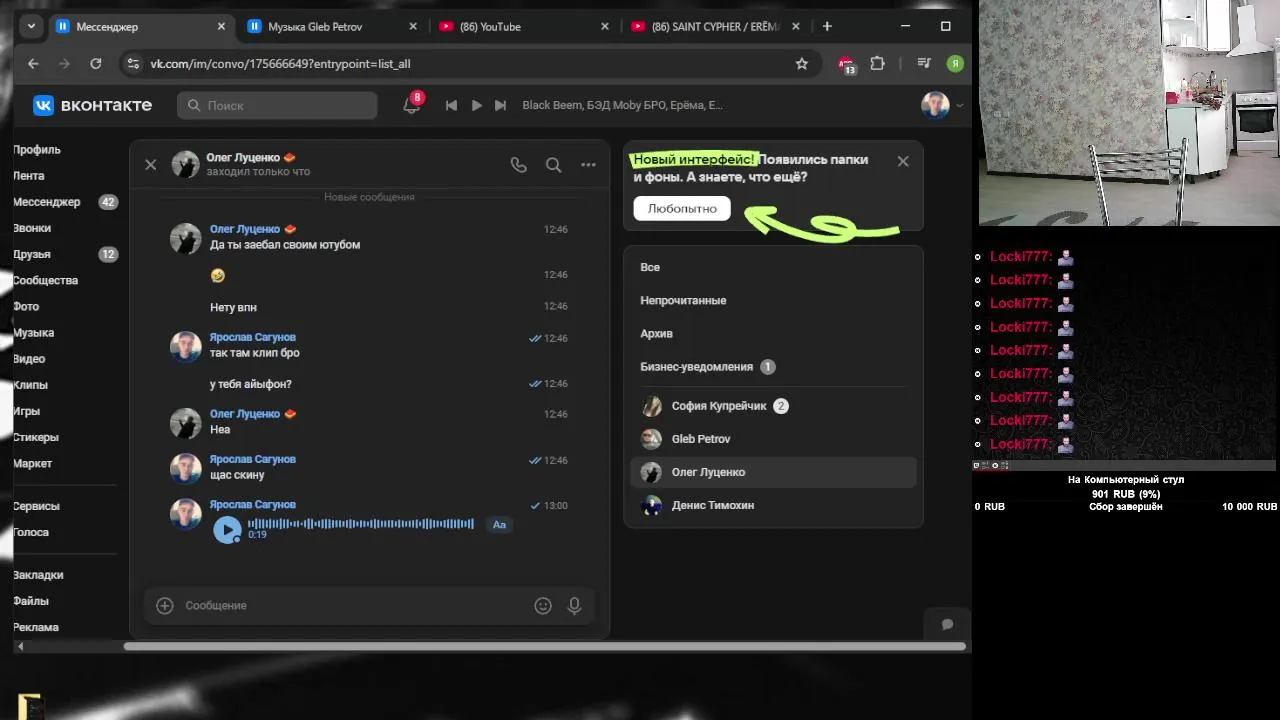The height and width of the screenshot is (720, 1280).
Task: Open Профиль in the left sidebar
Action: pyautogui.click(x=37, y=150)
